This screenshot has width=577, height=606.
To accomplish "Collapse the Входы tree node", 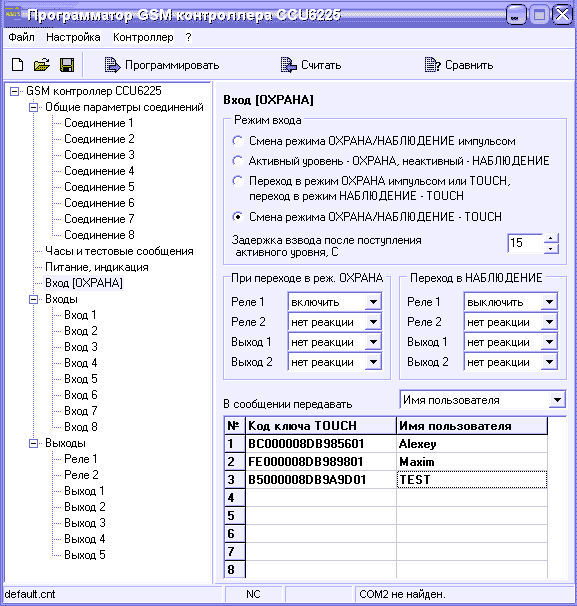I will [34, 300].
